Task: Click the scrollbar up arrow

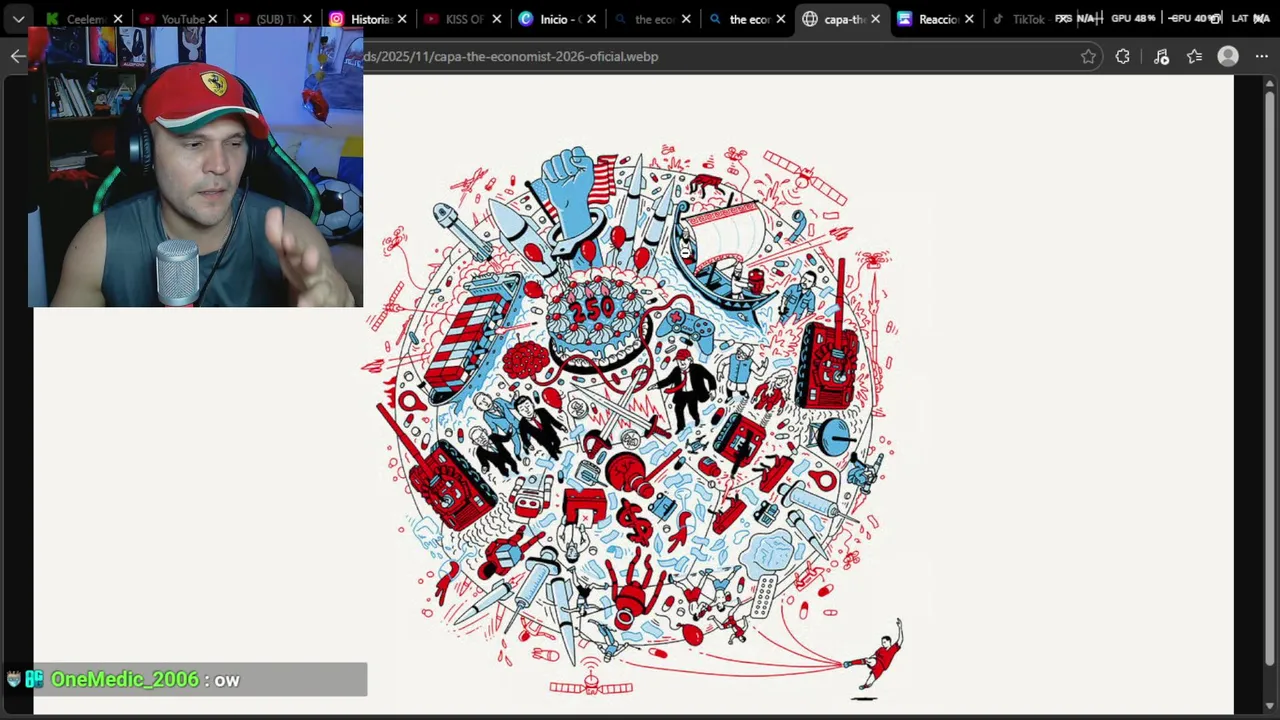Action: click(x=1270, y=84)
